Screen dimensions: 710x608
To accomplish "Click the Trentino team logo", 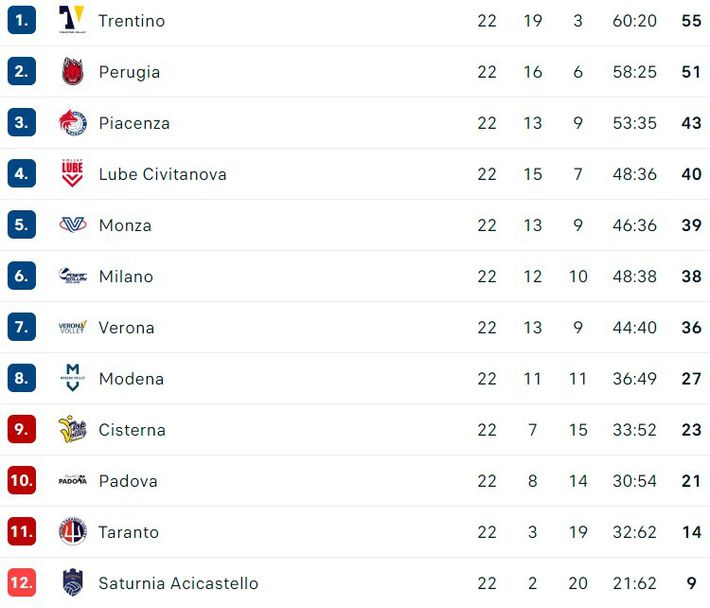I will coord(72,20).
